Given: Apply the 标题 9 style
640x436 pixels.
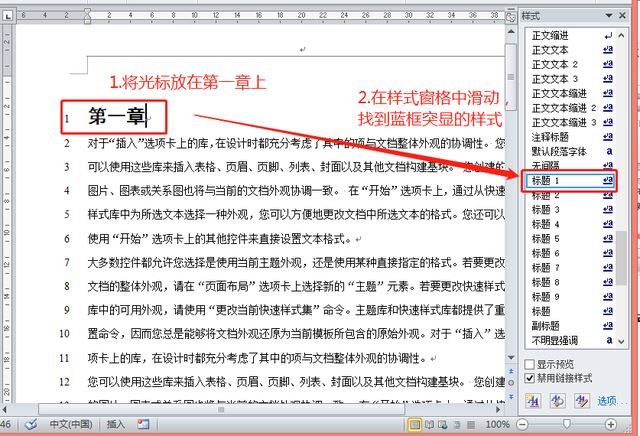Looking at the screenshot, I should 570,297.
